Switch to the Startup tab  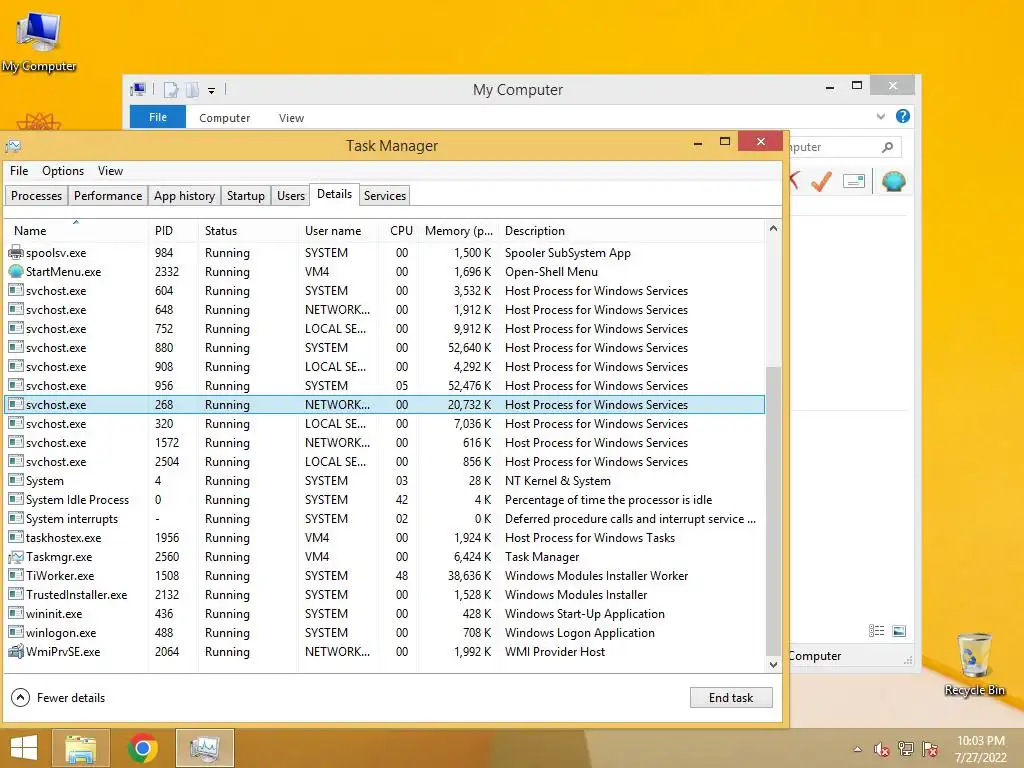point(246,196)
